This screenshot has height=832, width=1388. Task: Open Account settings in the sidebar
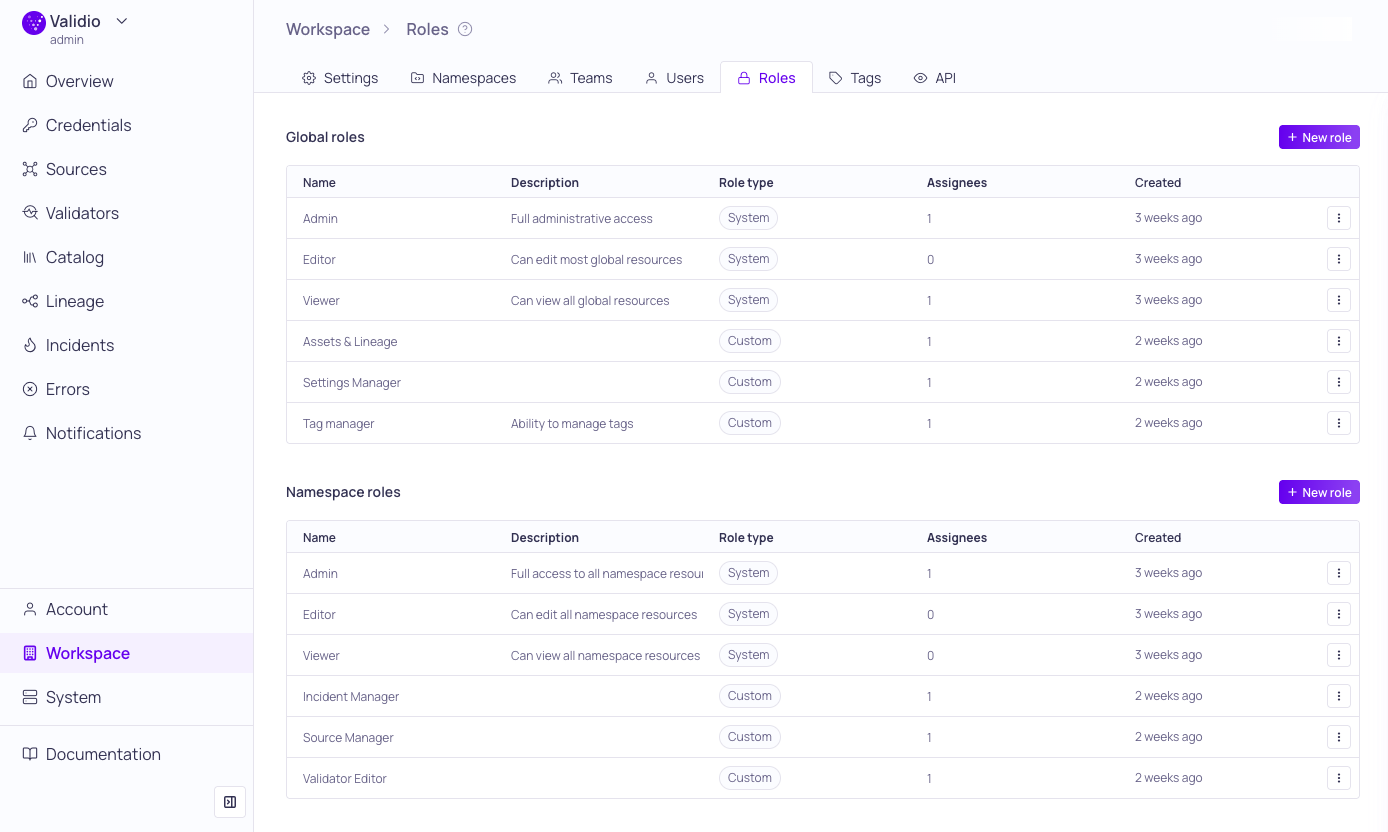126,609
